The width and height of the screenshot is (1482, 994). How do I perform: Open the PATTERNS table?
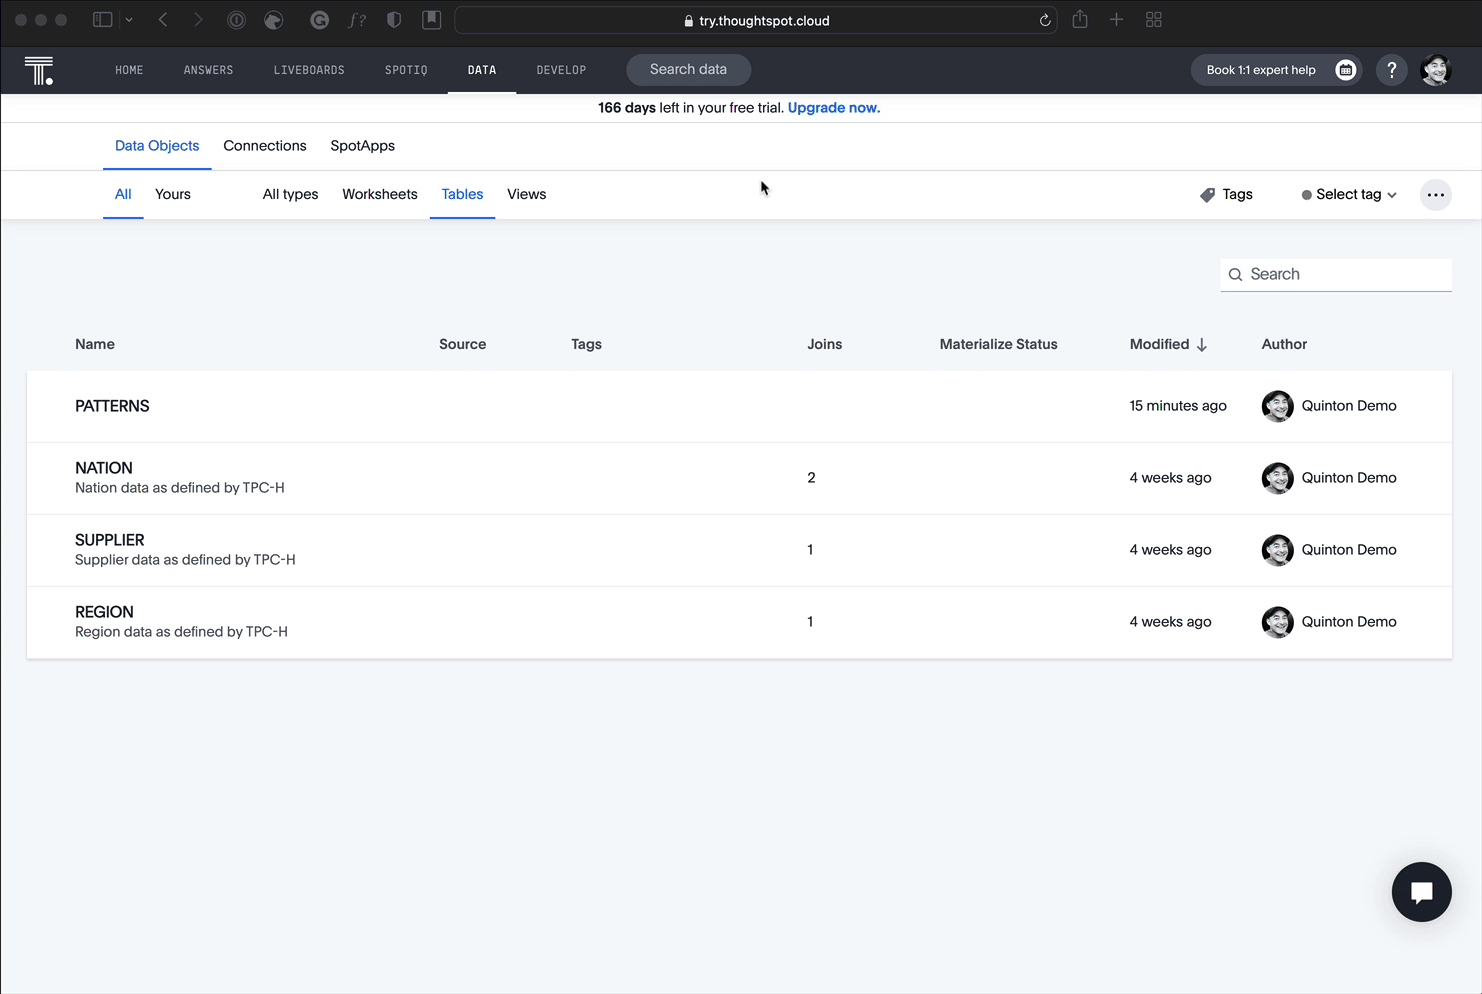pyautogui.click(x=112, y=406)
